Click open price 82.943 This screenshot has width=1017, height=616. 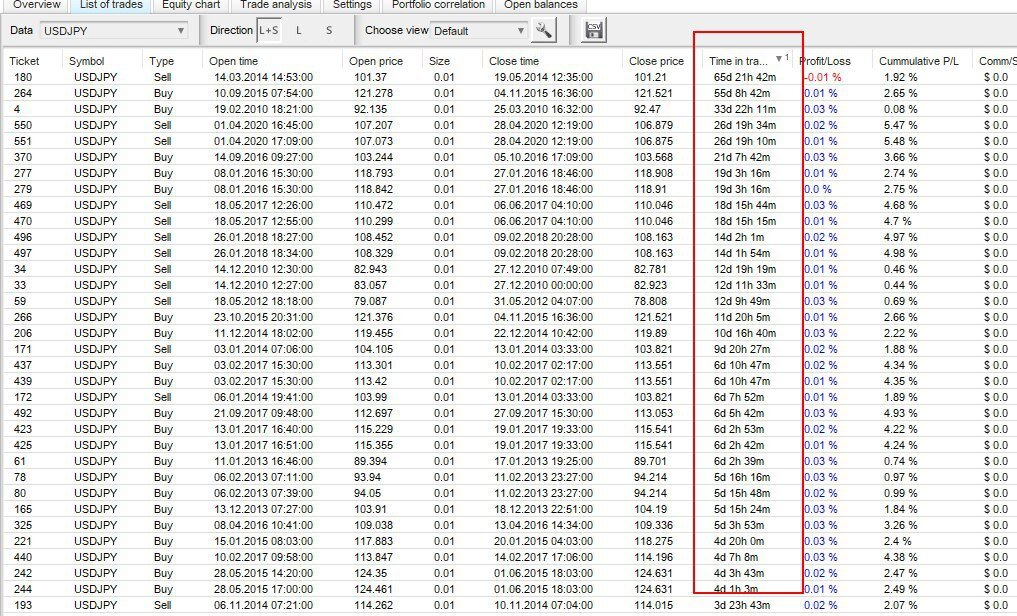click(370, 269)
